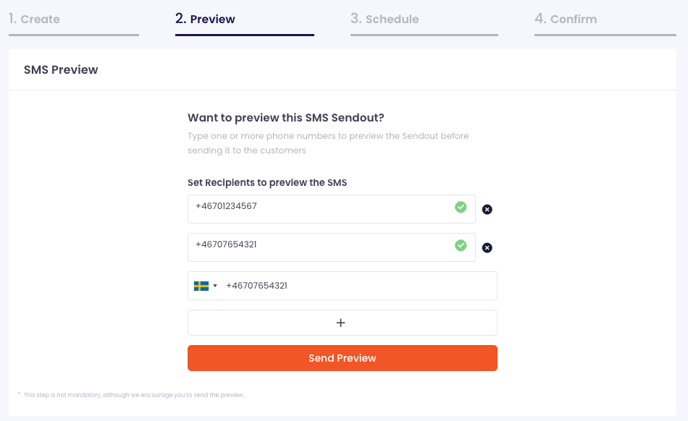
Task: Remove the +46707654321 recipient row
Action: [487, 248]
